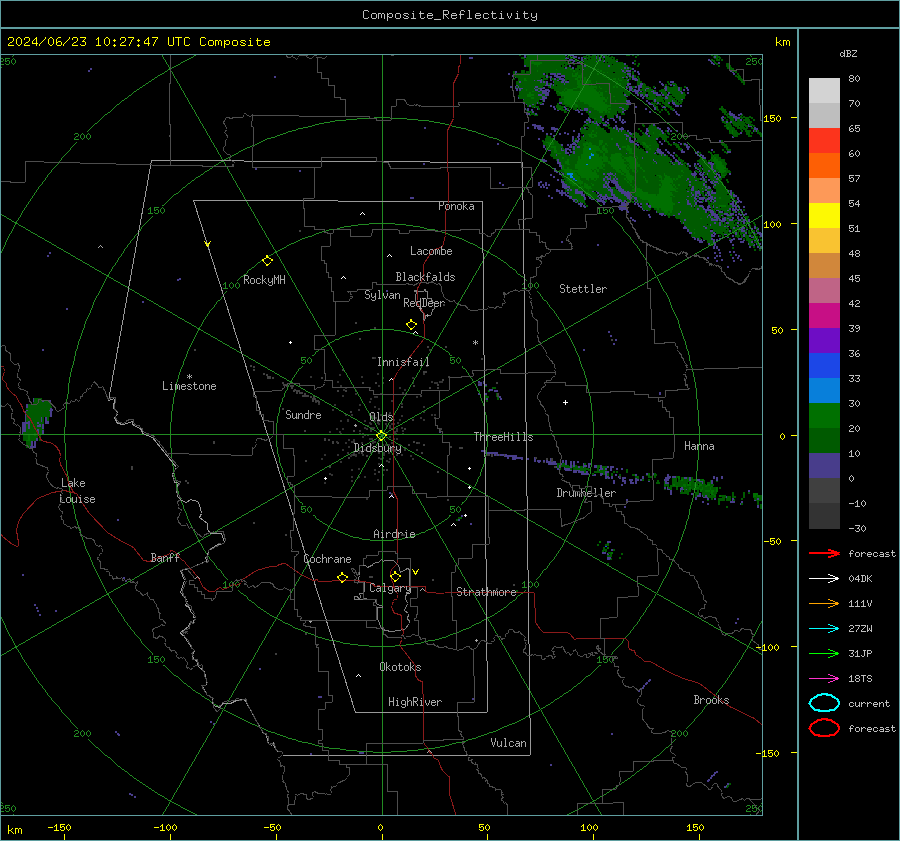This screenshot has width=900, height=841.
Task: Click the white plus marker west of Hanna
Action: [x=565, y=402]
